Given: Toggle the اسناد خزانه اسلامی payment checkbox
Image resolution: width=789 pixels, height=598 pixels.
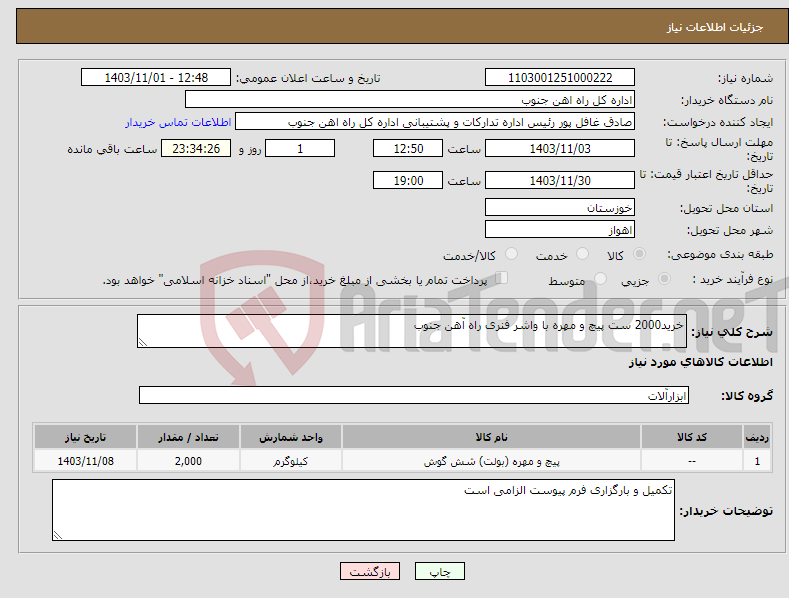Looking at the screenshot, I should [501, 278].
